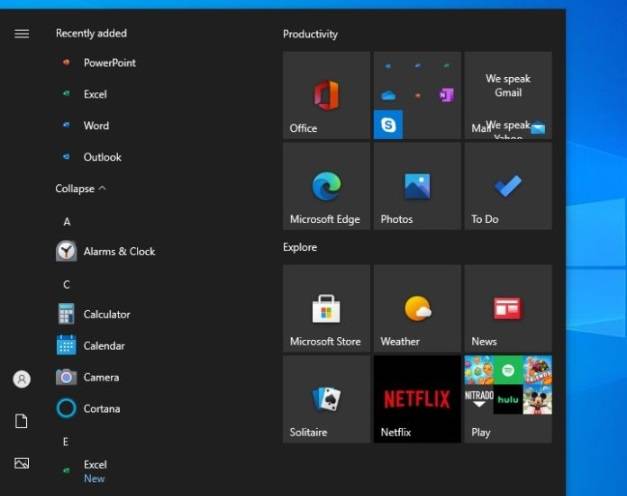
Task: Open Spotify in the Play tile
Action: point(508,370)
